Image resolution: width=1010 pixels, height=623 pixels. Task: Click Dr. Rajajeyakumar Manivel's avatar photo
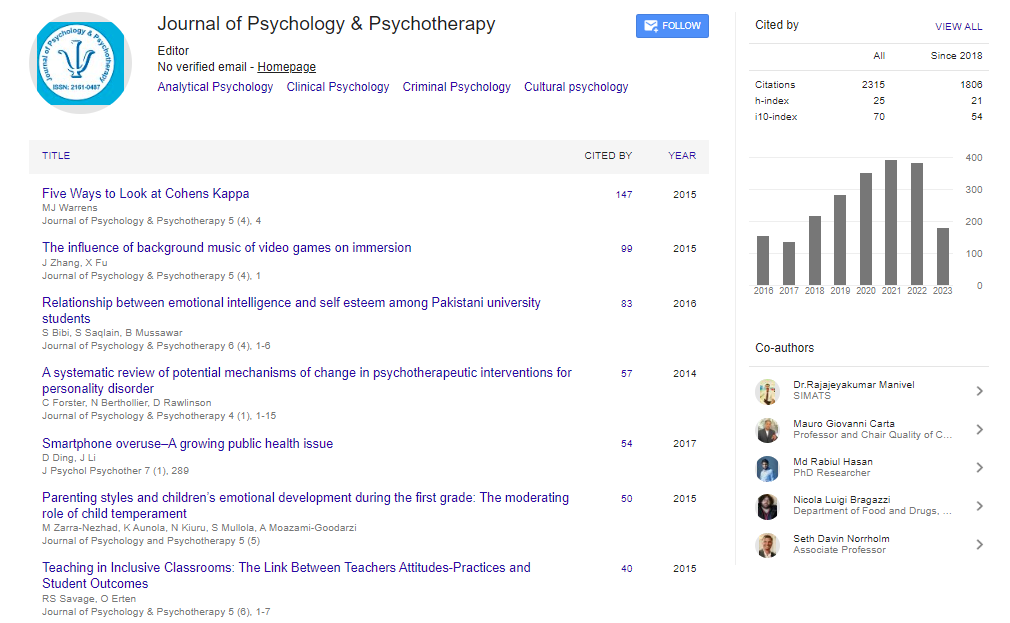click(767, 391)
